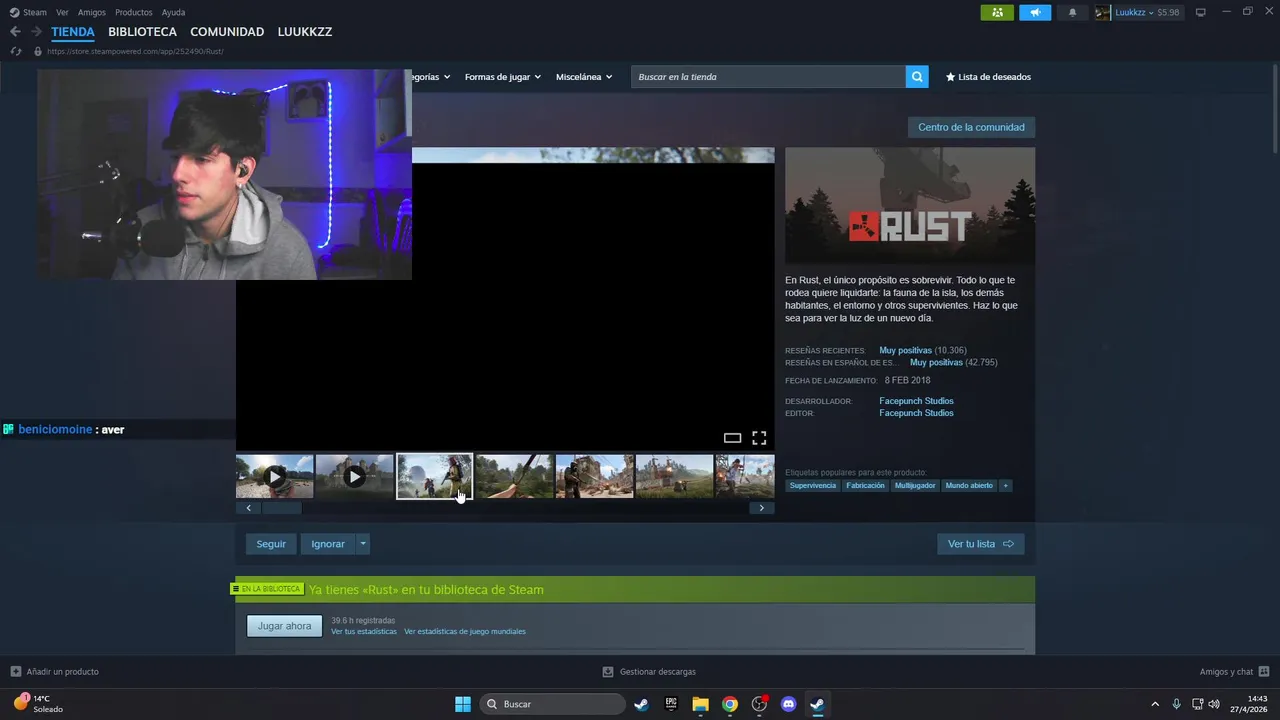Click the Seguir button
Viewport: 1280px width, 720px height.
tap(271, 544)
